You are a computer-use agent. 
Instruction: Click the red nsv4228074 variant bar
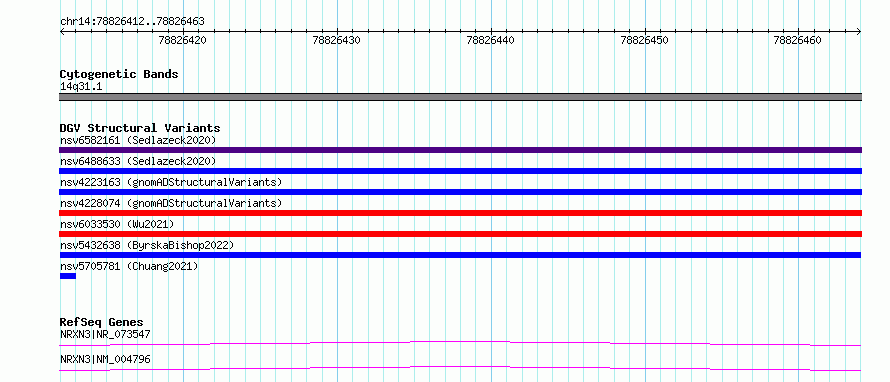[x=460, y=213]
